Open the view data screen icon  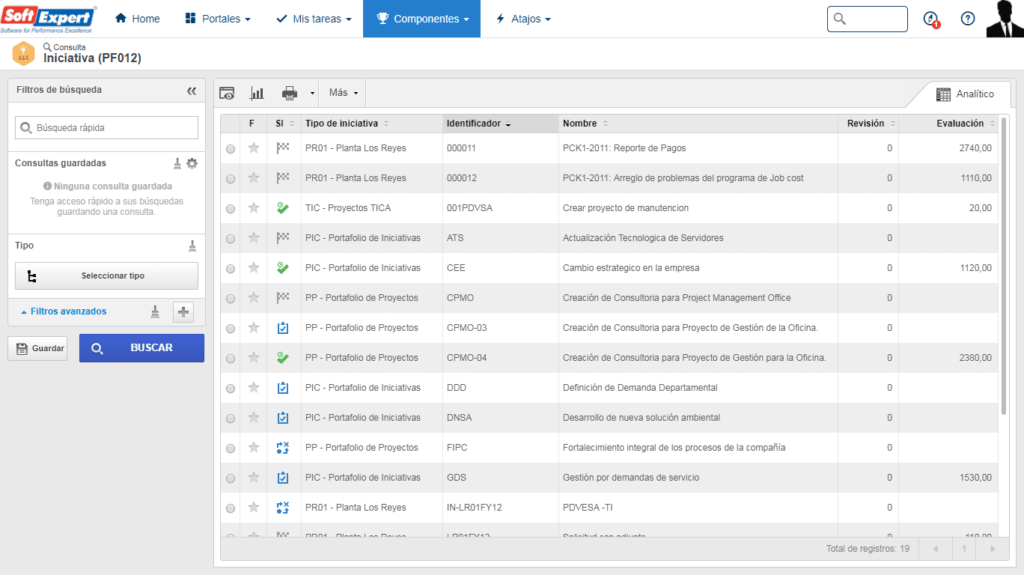pyautogui.click(x=227, y=93)
